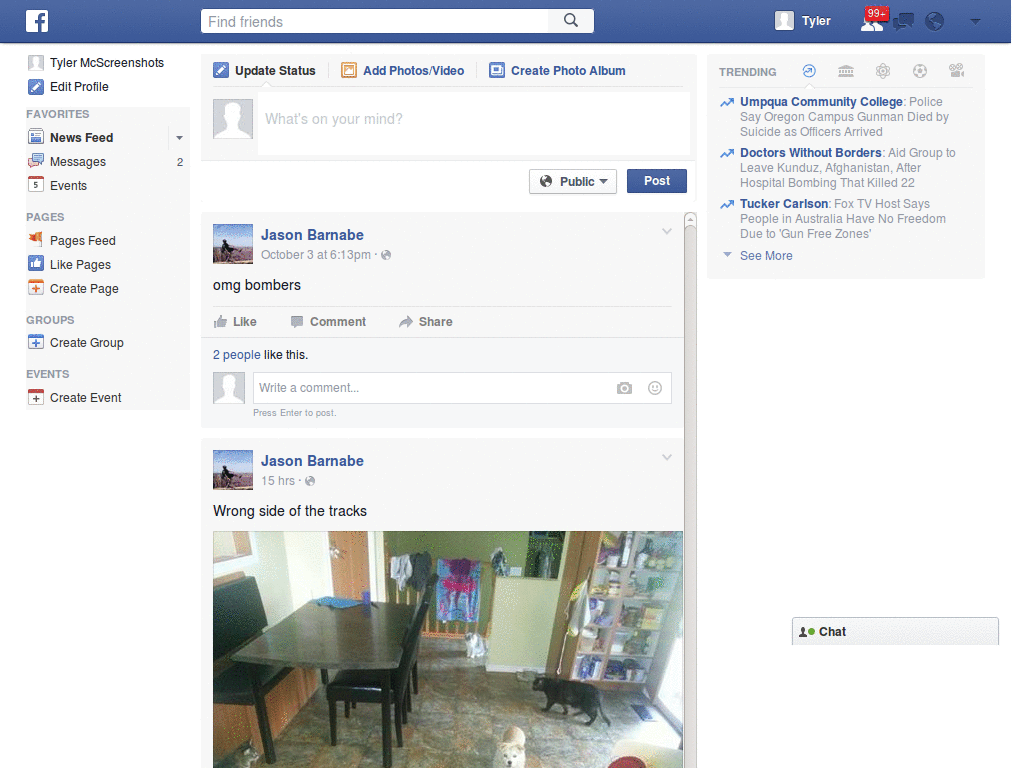1024x768 pixels.
Task: Select Science atom icon in Trending
Action: [883, 71]
